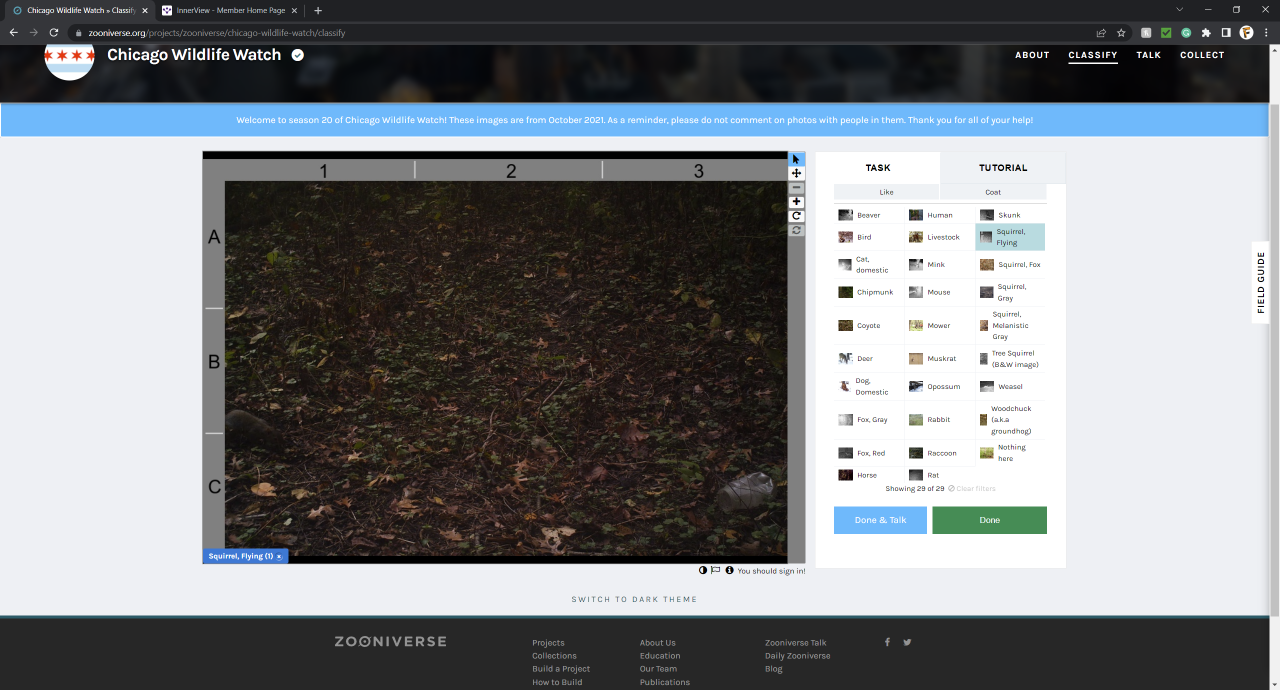Open the Grammarly extension icon
Viewport: 1280px width, 690px height.
pos(1186,32)
